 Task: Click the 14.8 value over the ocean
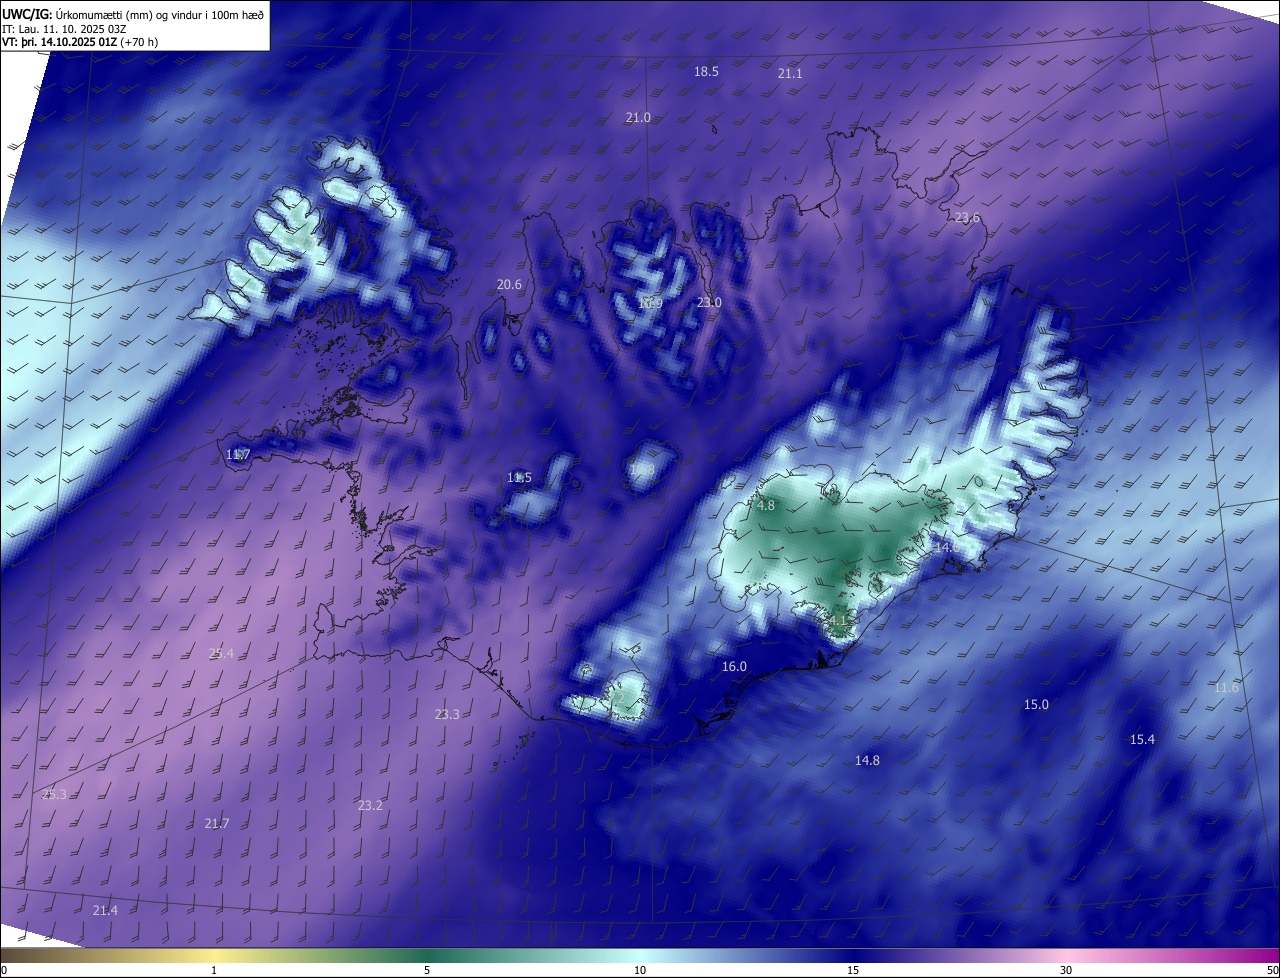coord(867,761)
